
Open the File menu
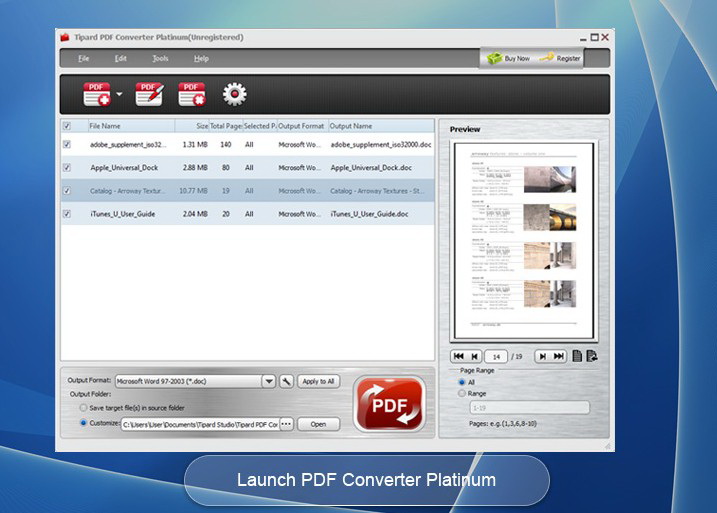tap(84, 59)
